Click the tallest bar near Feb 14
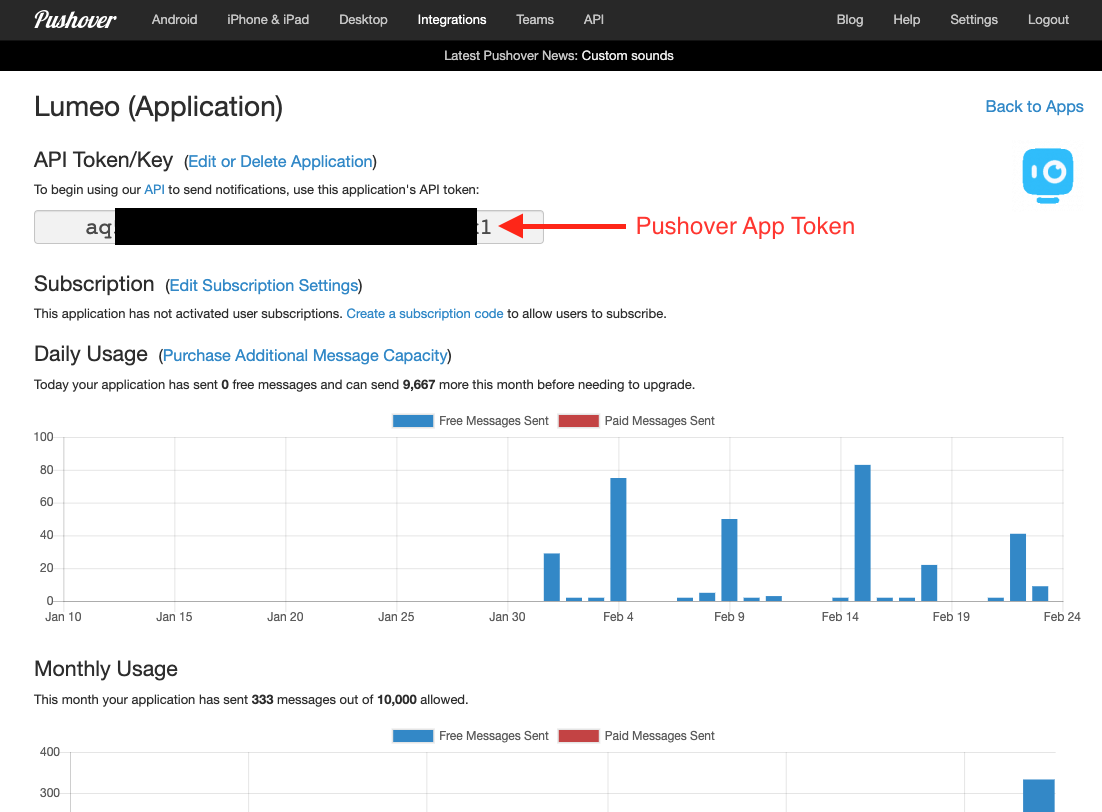This screenshot has width=1102, height=812. [862, 533]
